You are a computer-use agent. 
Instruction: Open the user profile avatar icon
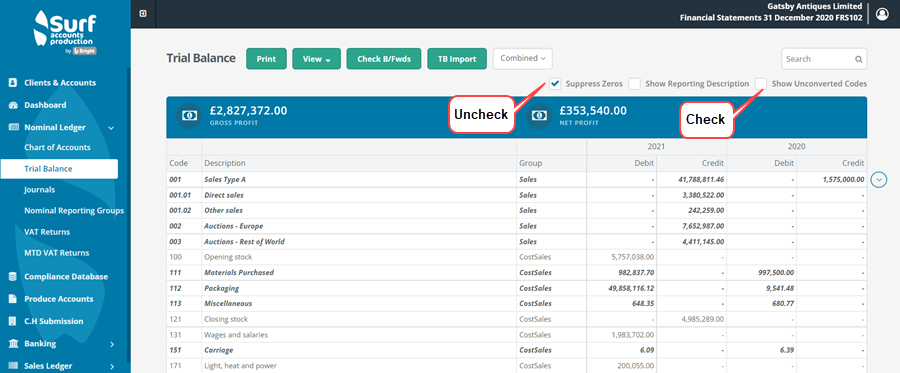tap(882, 14)
